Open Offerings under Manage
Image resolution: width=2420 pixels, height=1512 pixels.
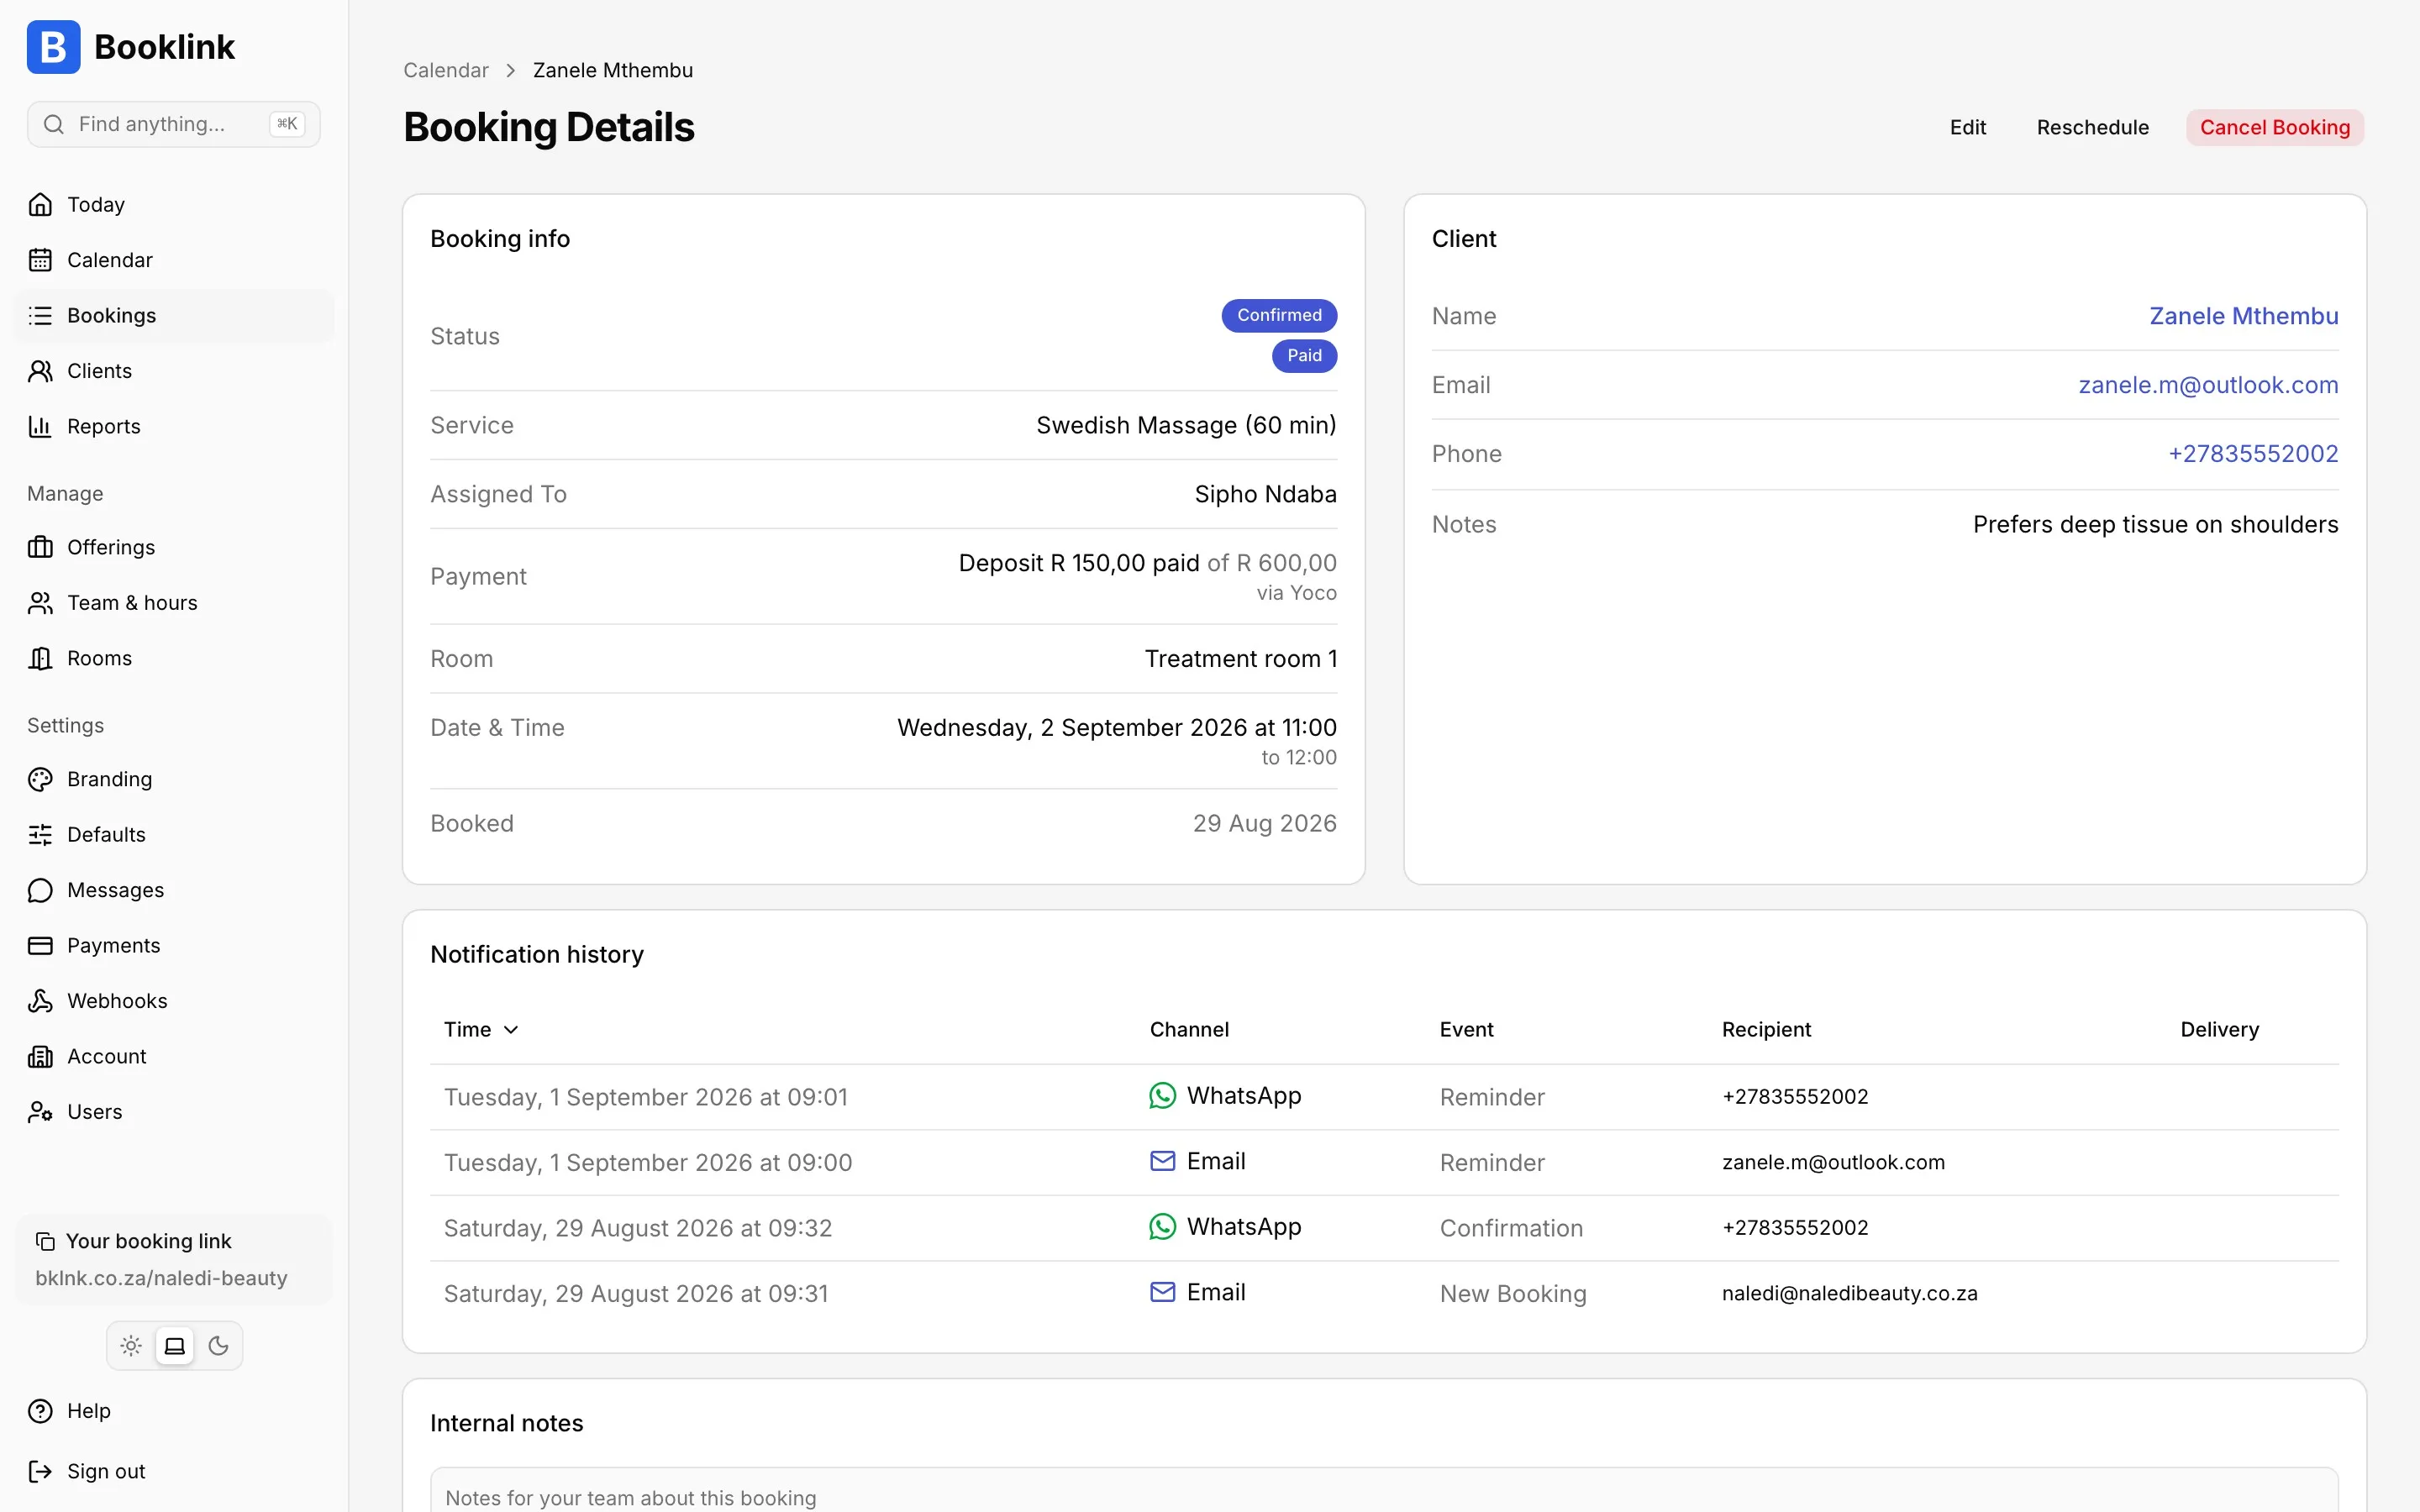pyautogui.click(x=174, y=548)
